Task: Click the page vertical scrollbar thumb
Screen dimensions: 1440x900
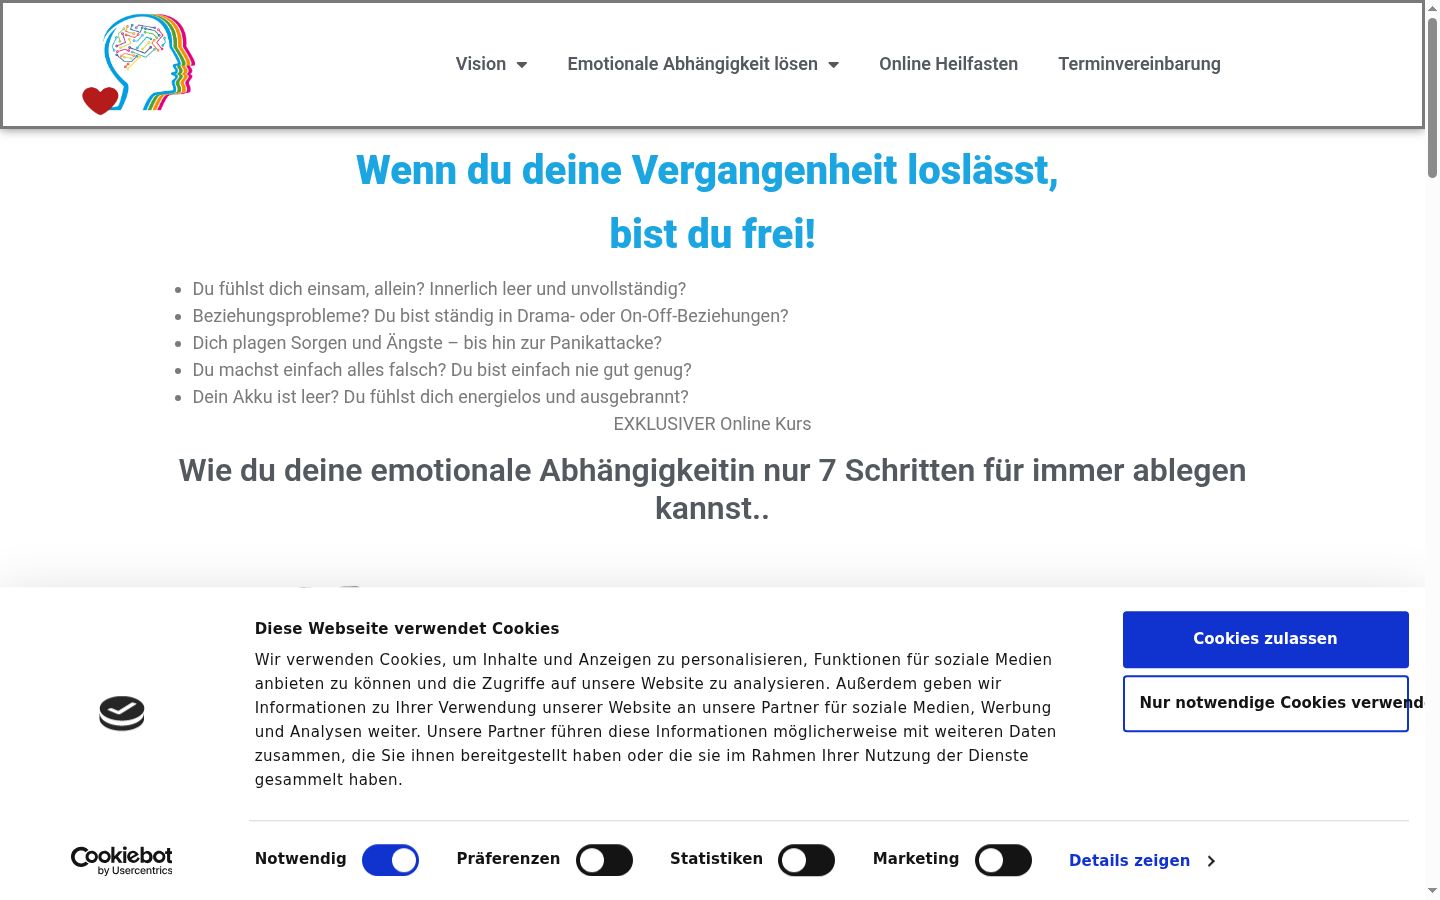Action: pos(1432,97)
